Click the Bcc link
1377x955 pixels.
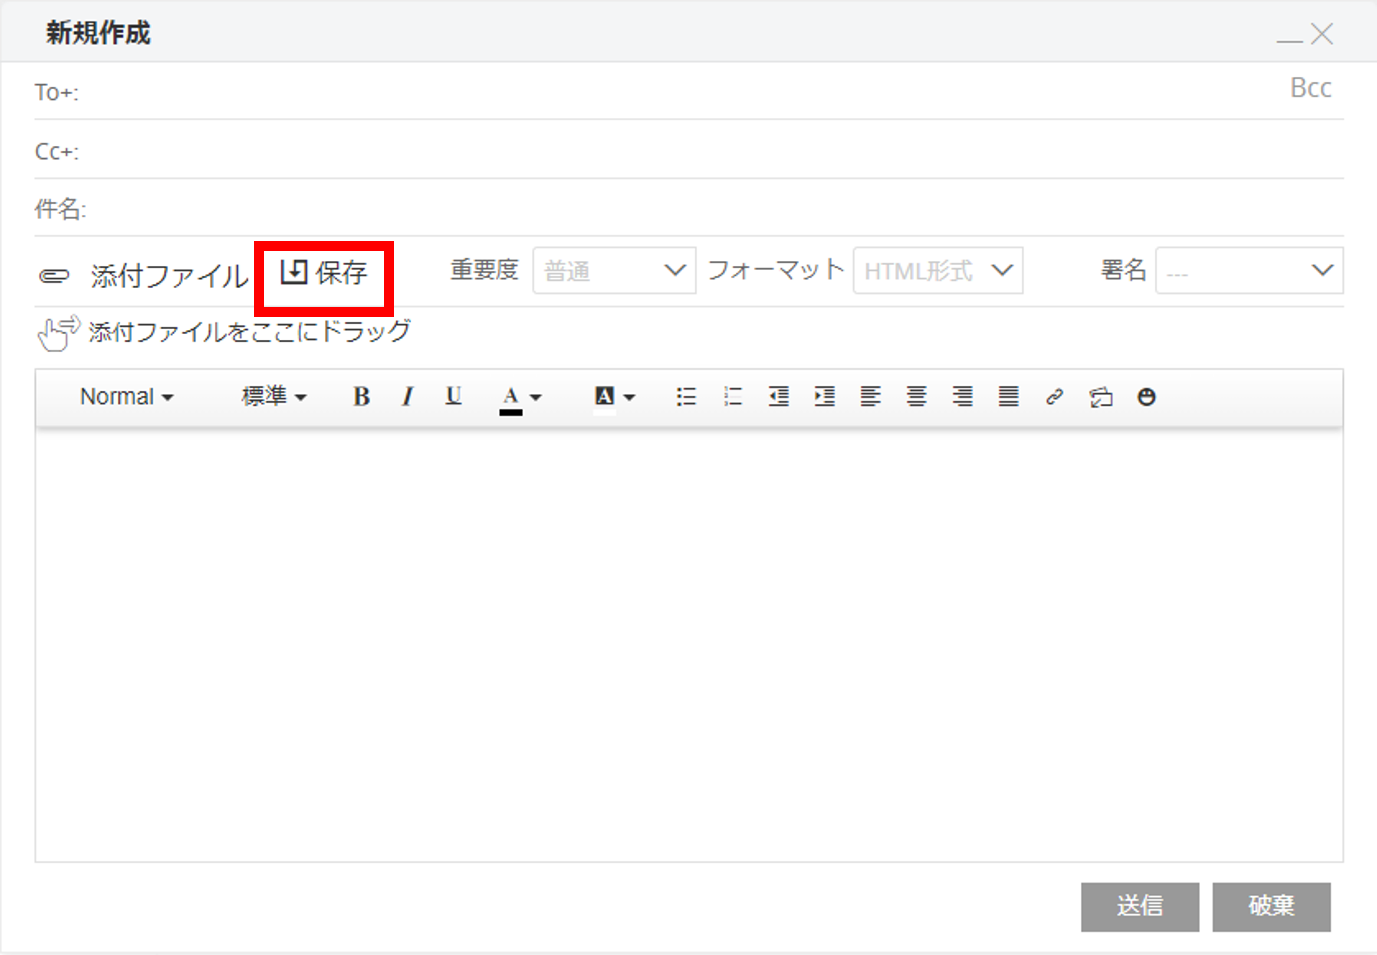click(1310, 88)
